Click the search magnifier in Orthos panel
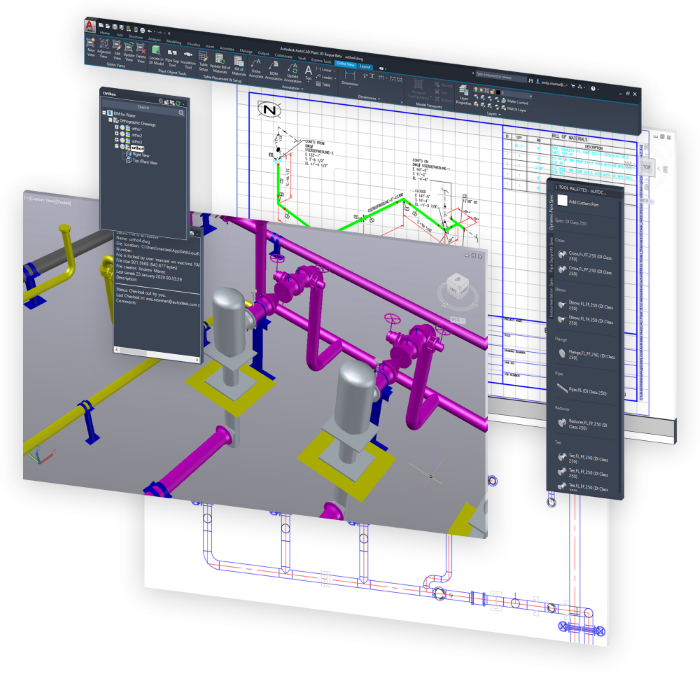700x700 pixels. (181, 113)
